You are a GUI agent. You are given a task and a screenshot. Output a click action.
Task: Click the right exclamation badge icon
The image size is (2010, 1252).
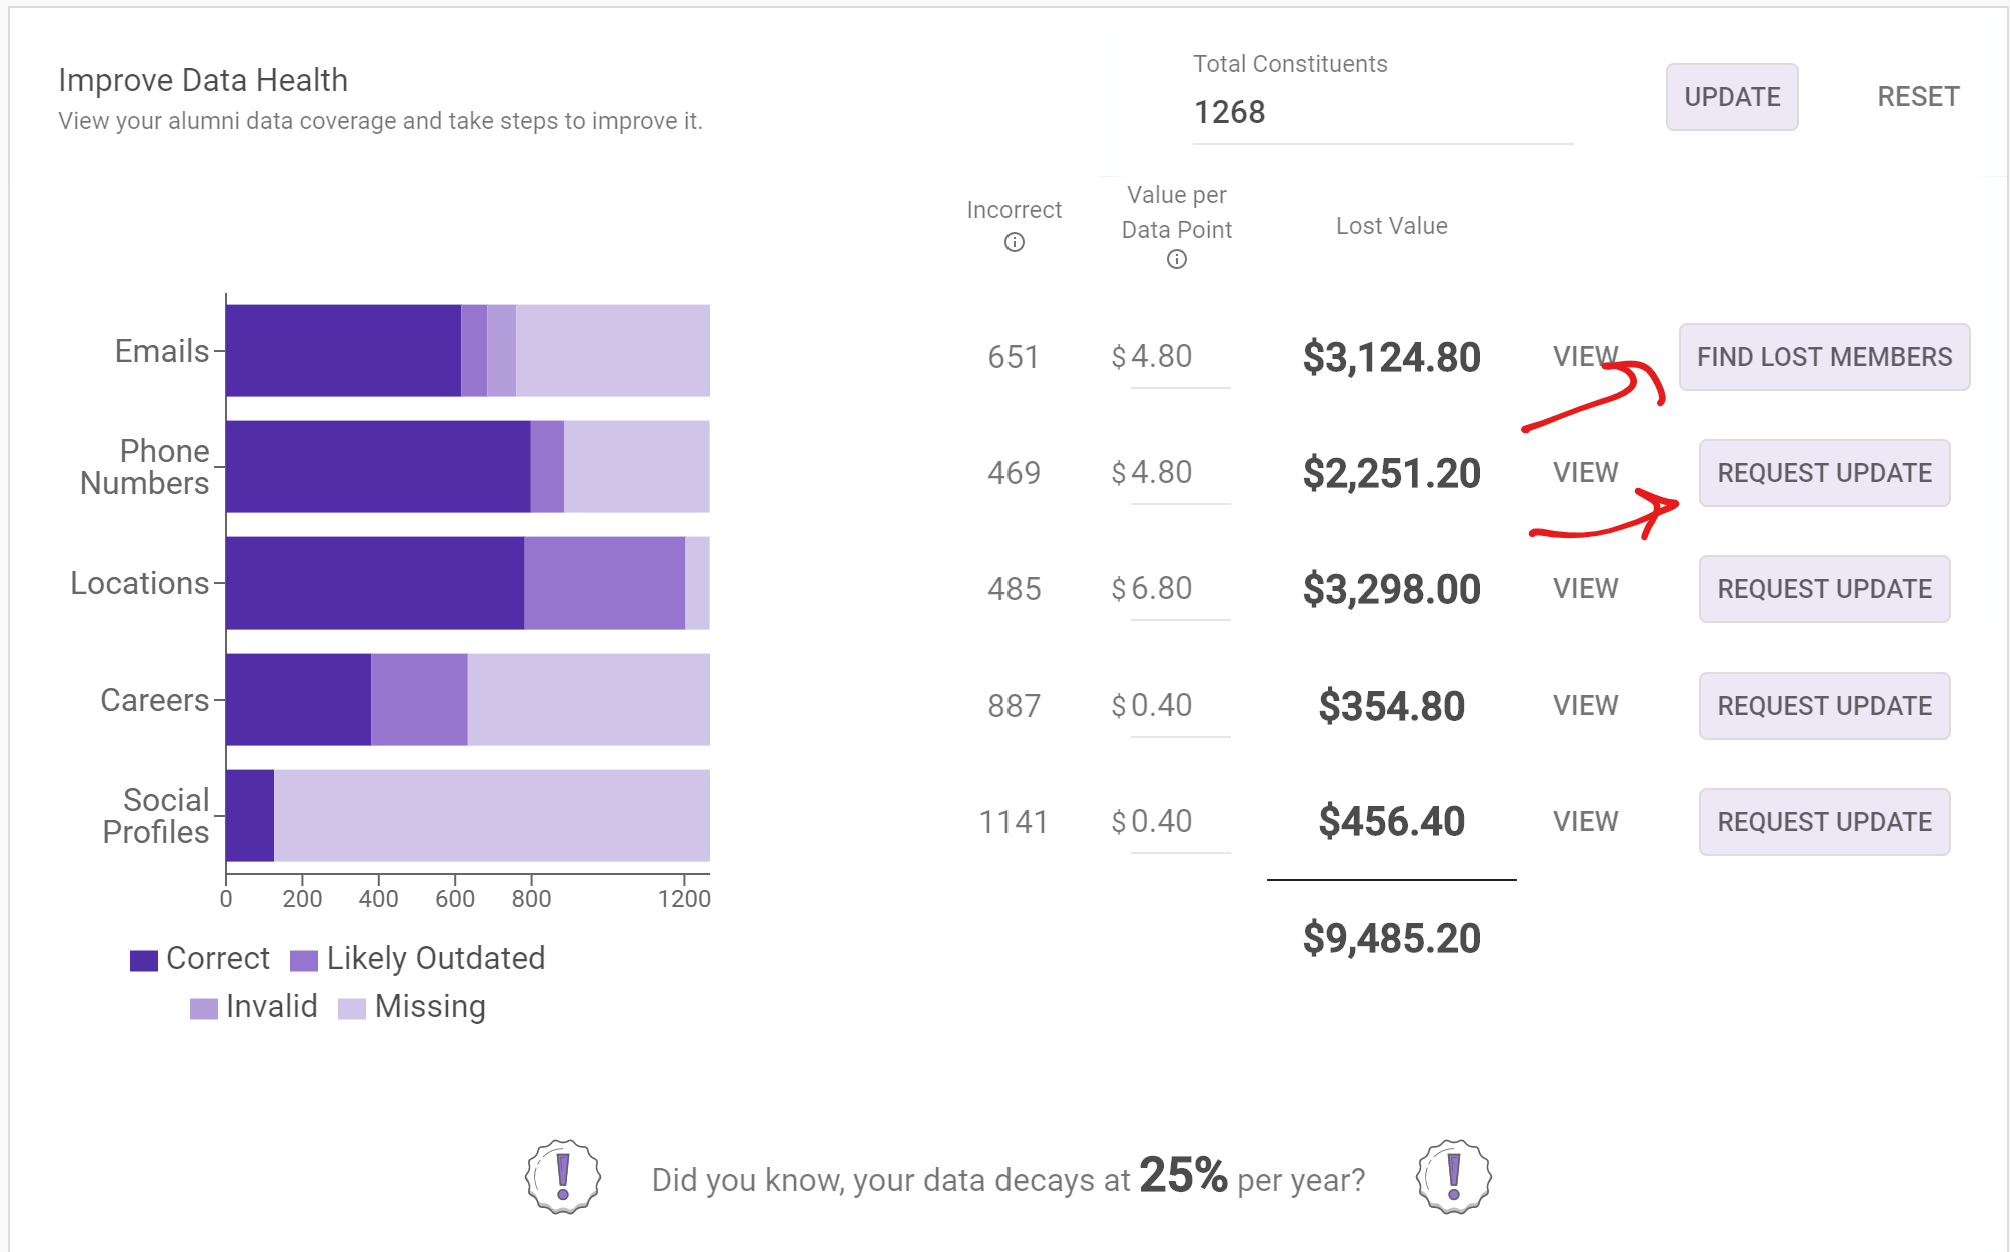coord(1453,1177)
